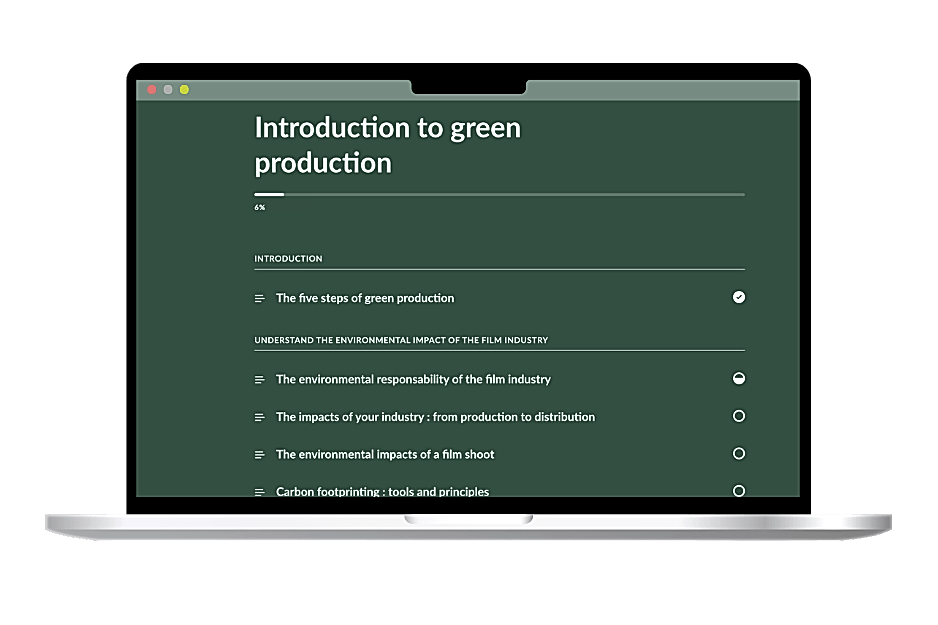Click the list icon beside 'The five steps of green production'

coord(259,298)
